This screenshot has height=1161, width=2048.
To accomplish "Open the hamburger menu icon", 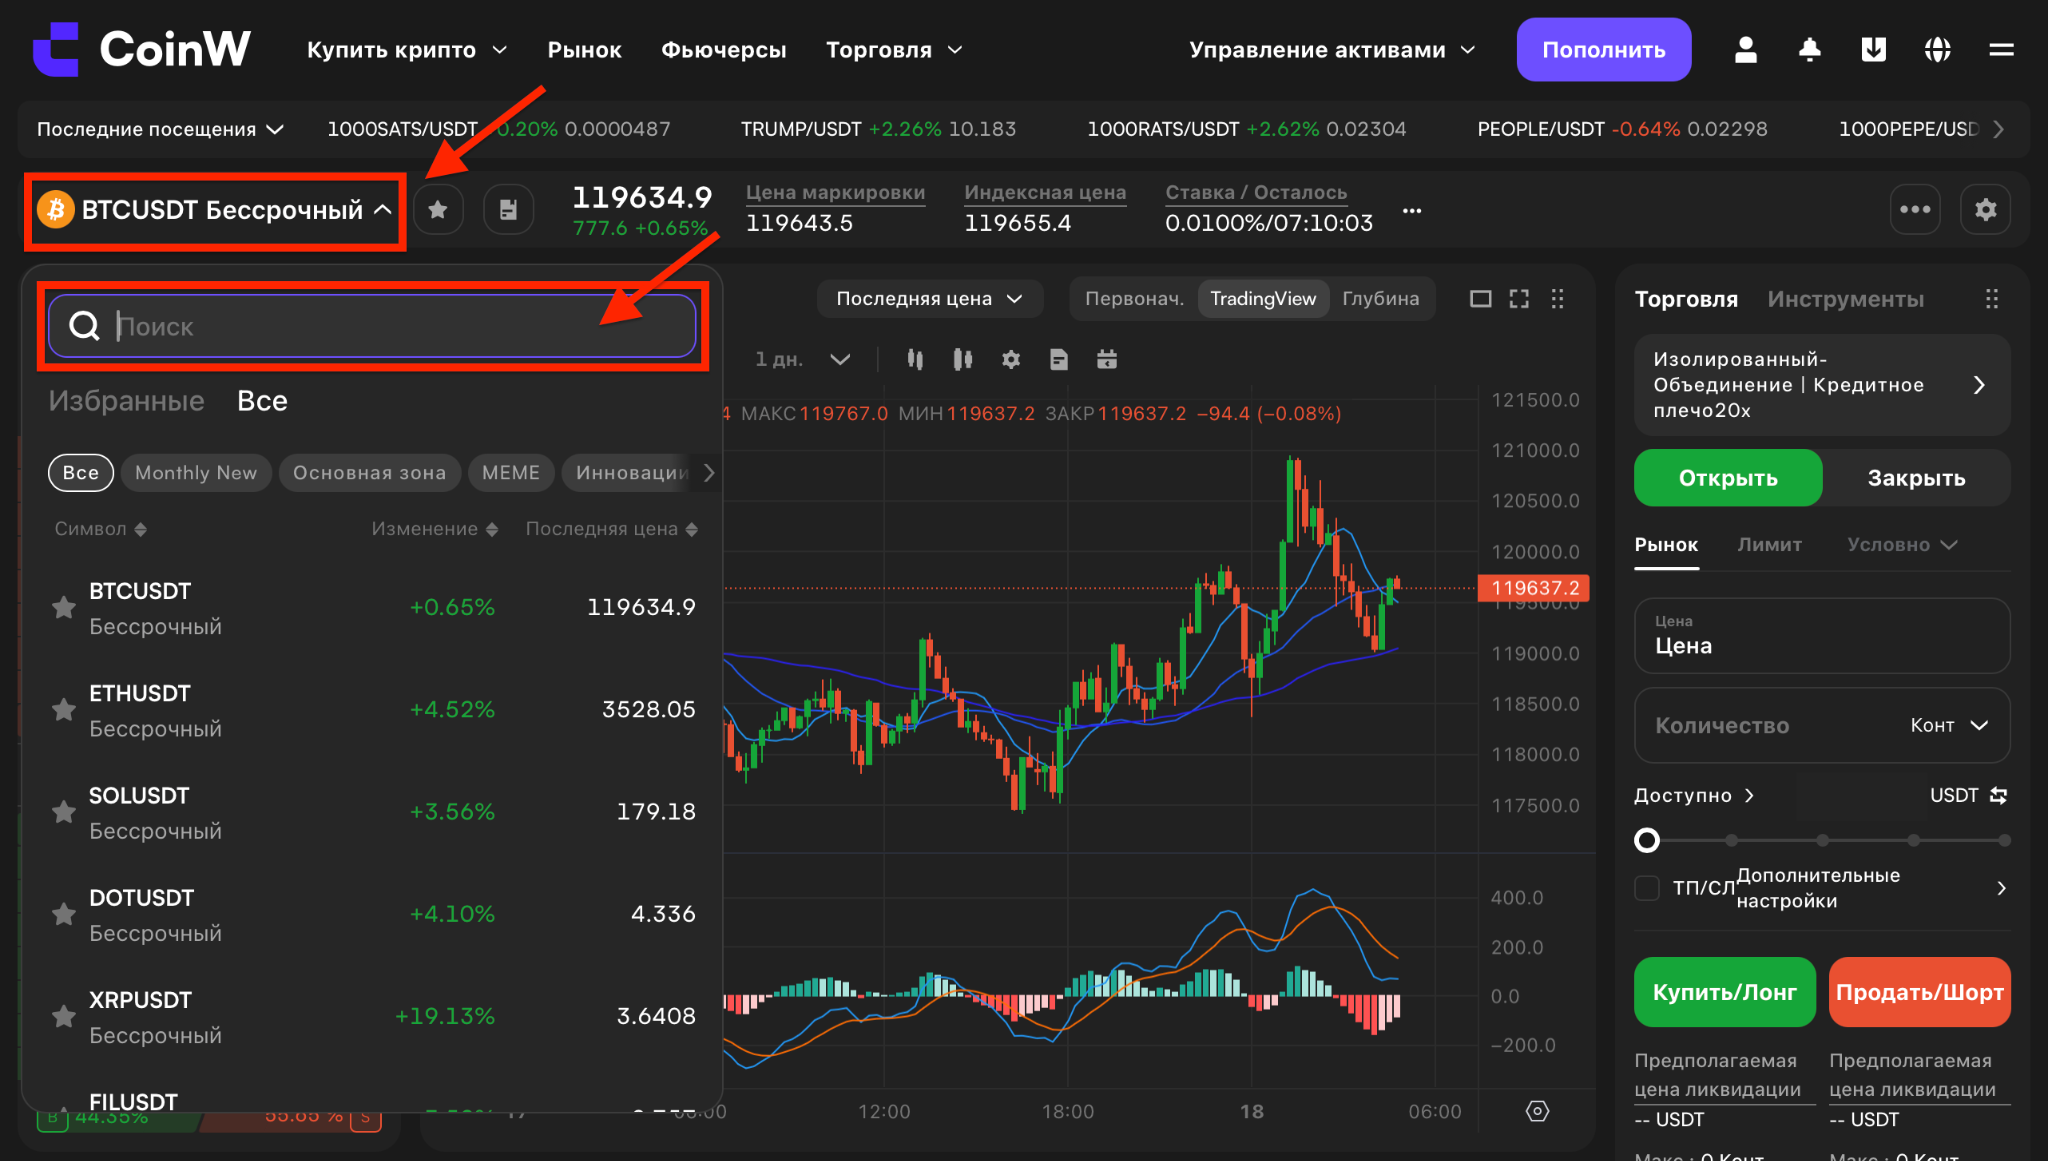I will (x=2001, y=50).
